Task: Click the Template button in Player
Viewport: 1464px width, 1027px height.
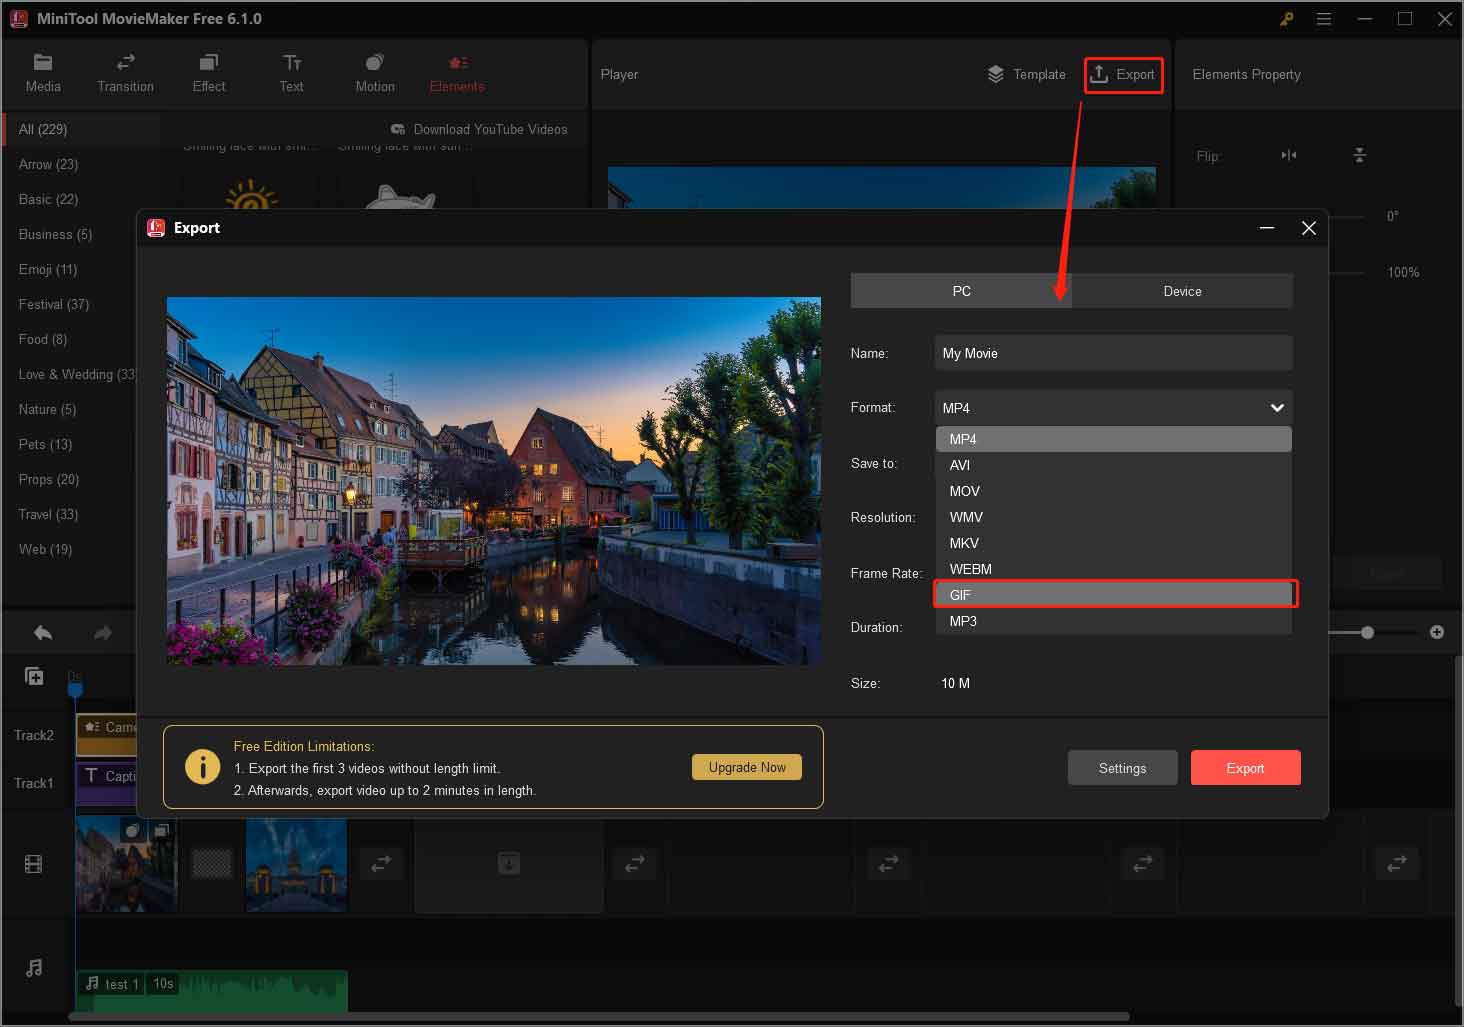Action: (1027, 74)
